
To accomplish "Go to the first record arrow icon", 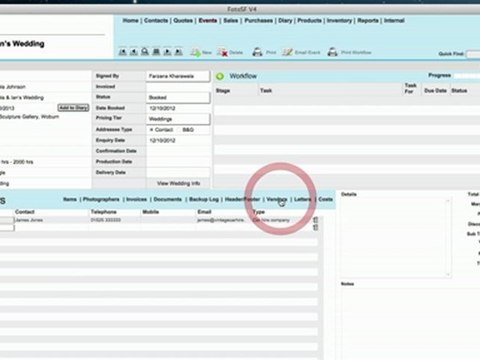I will pos(123,52).
